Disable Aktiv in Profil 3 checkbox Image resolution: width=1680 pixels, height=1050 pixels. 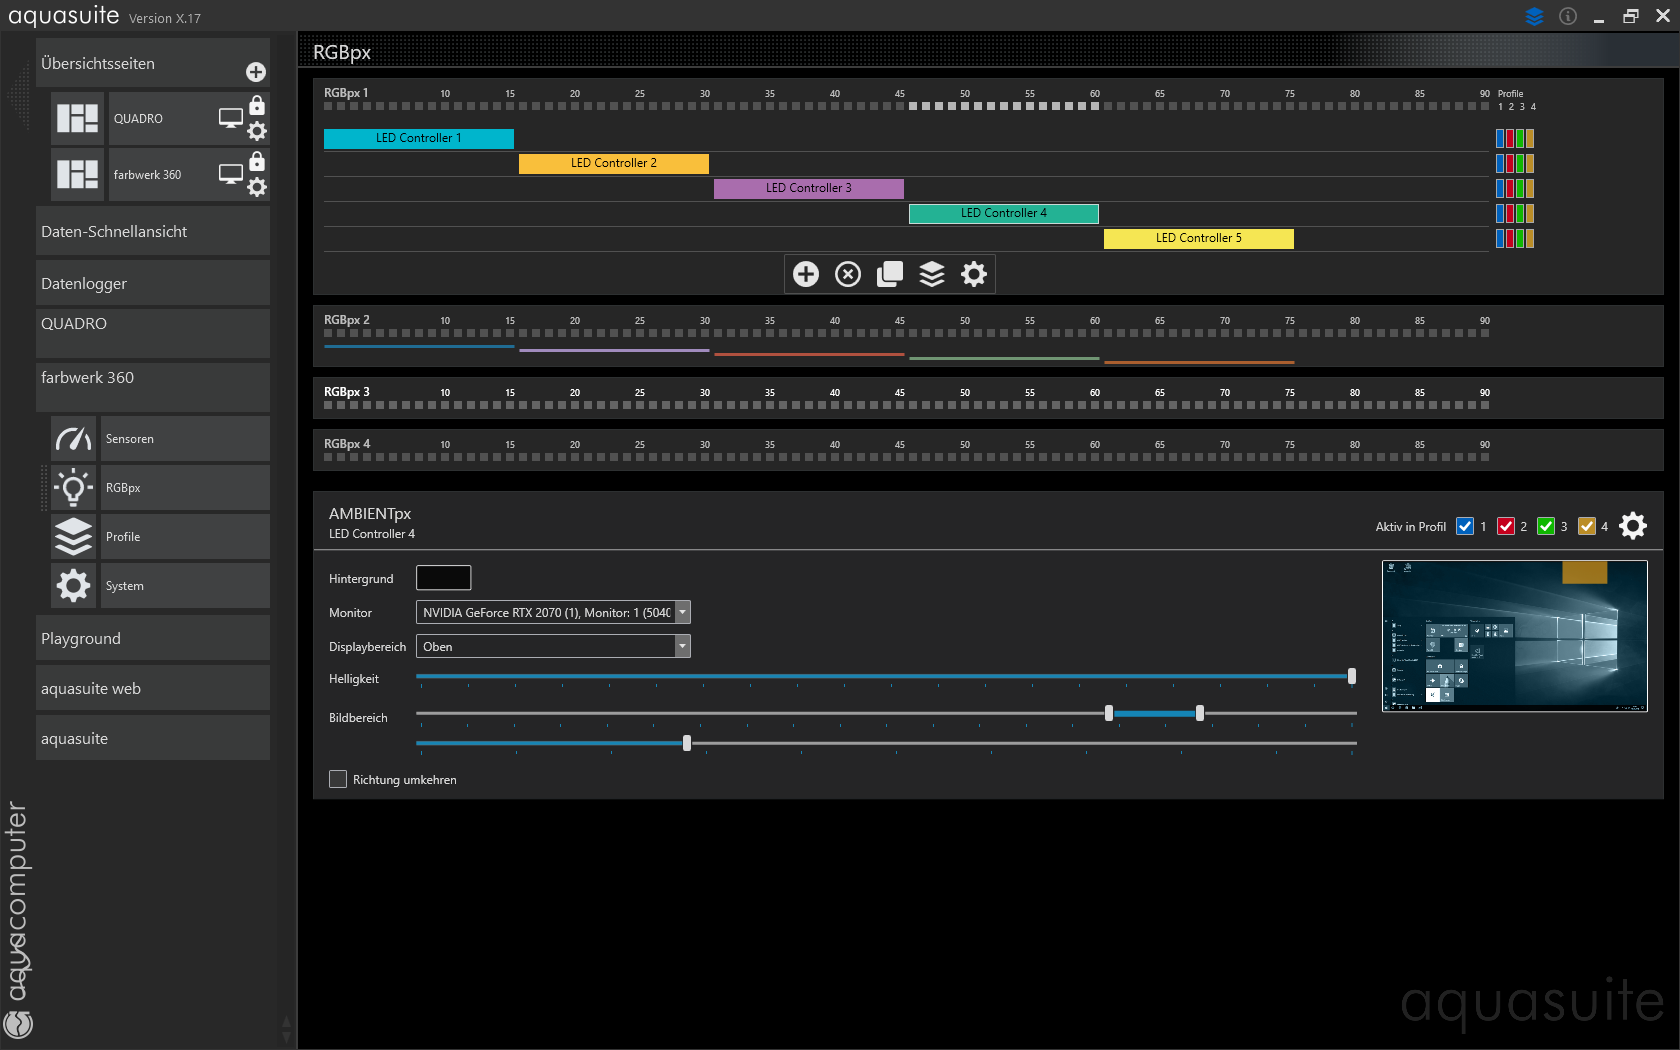(x=1546, y=526)
